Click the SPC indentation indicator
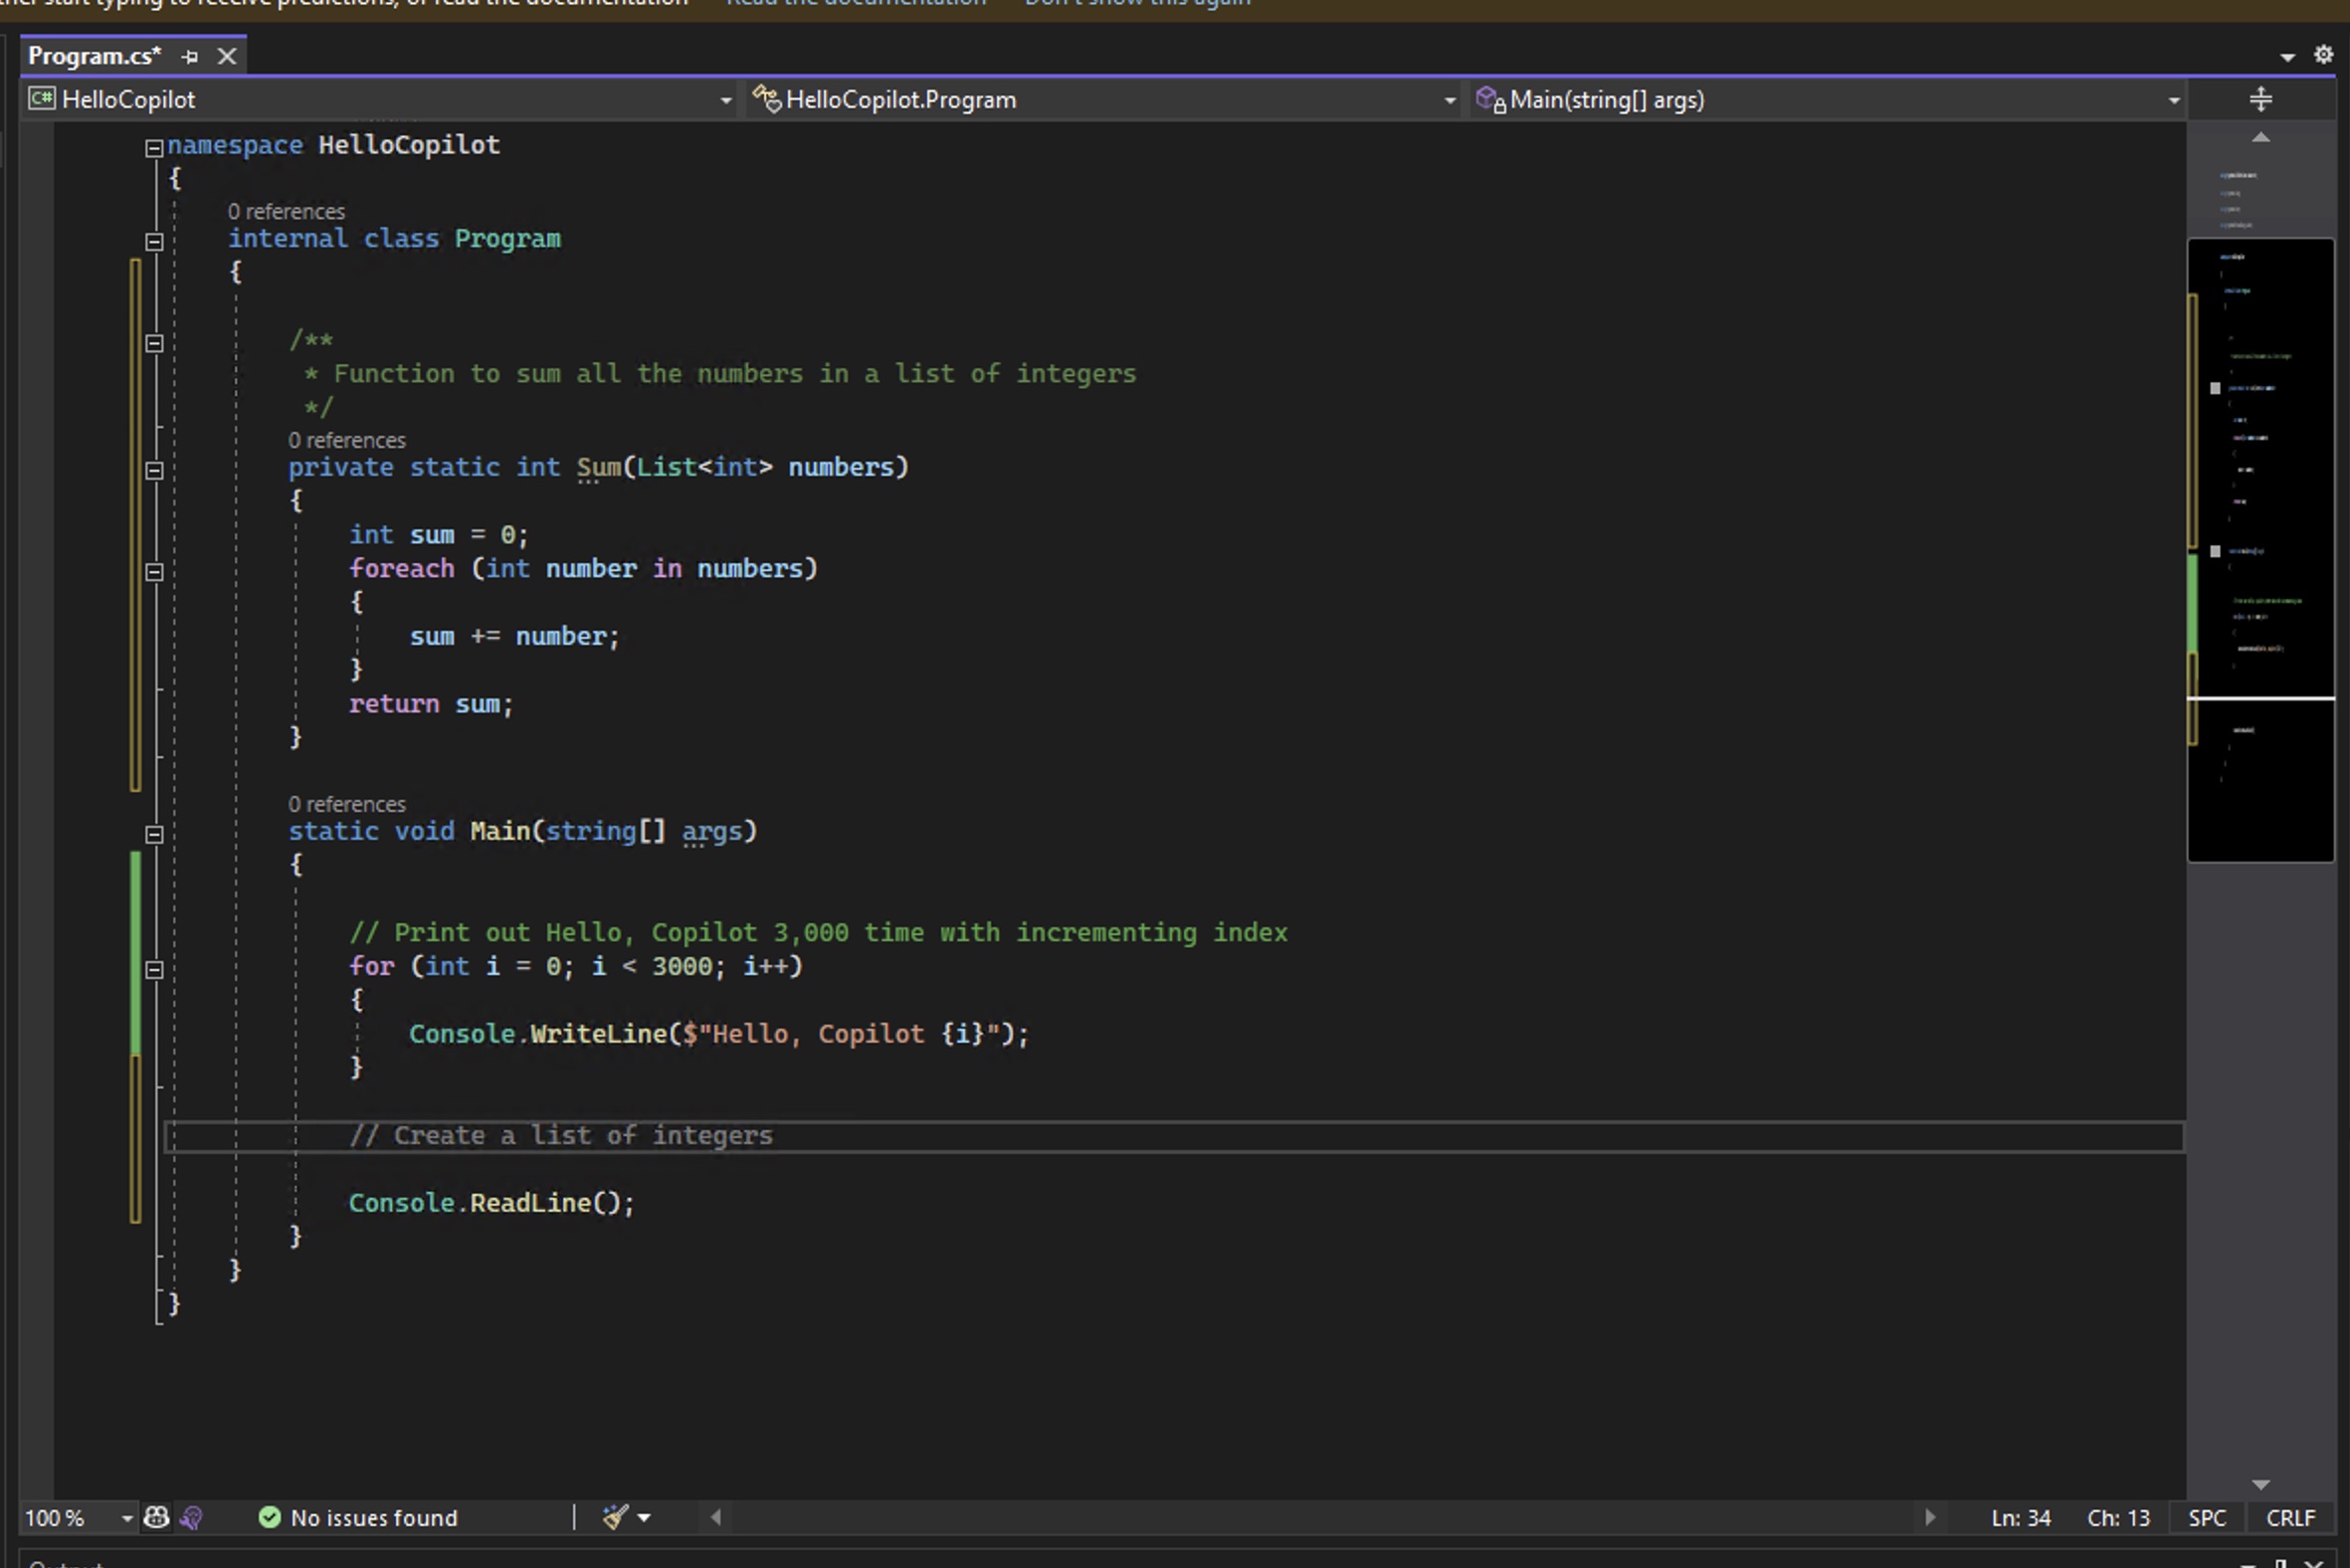Screen dimensions: 2350x1568 (2206, 1517)
